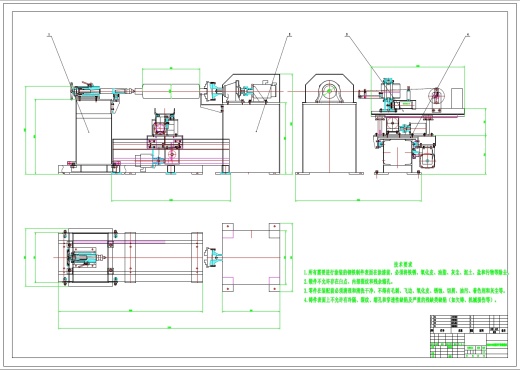
Task: Select technical requirement line number 4
Action: tap(400, 300)
